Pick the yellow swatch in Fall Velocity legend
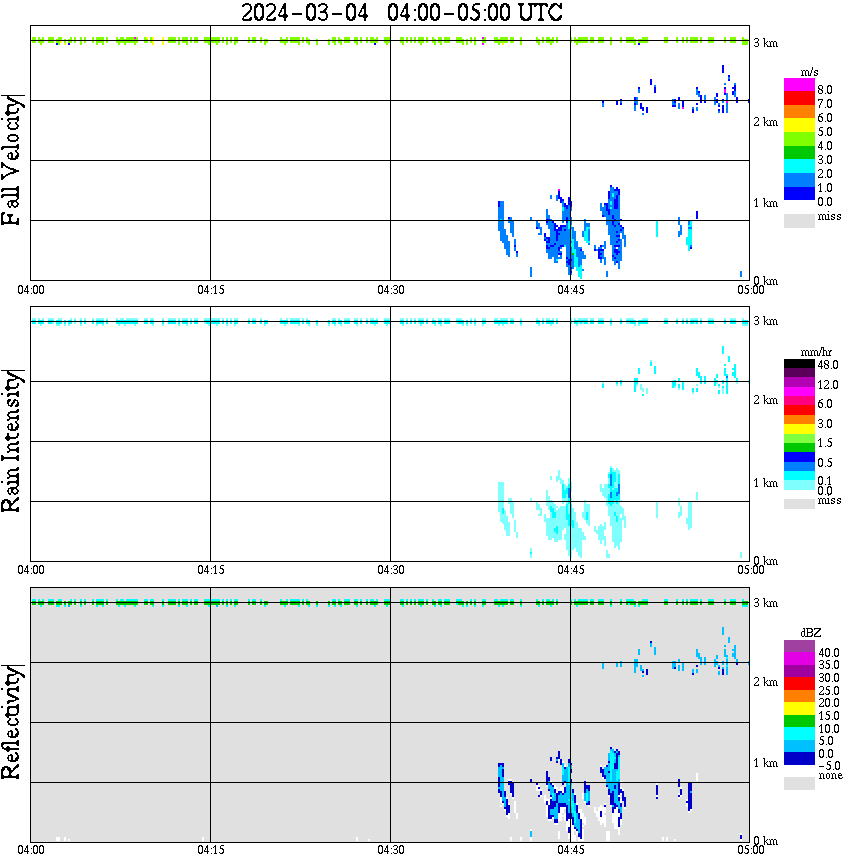 [x=799, y=126]
